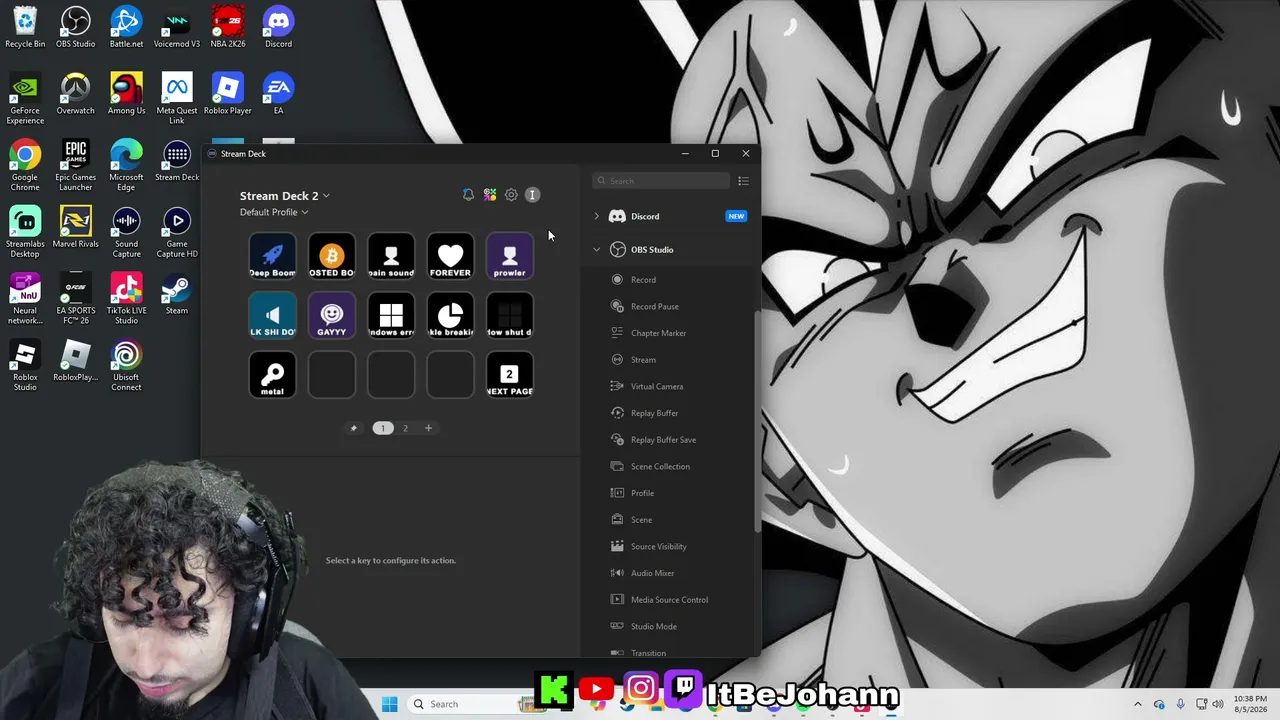Open the Default Profile dropdown
The height and width of the screenshot is (720, 1280).
pyautogui.click(x=274, y=212)
